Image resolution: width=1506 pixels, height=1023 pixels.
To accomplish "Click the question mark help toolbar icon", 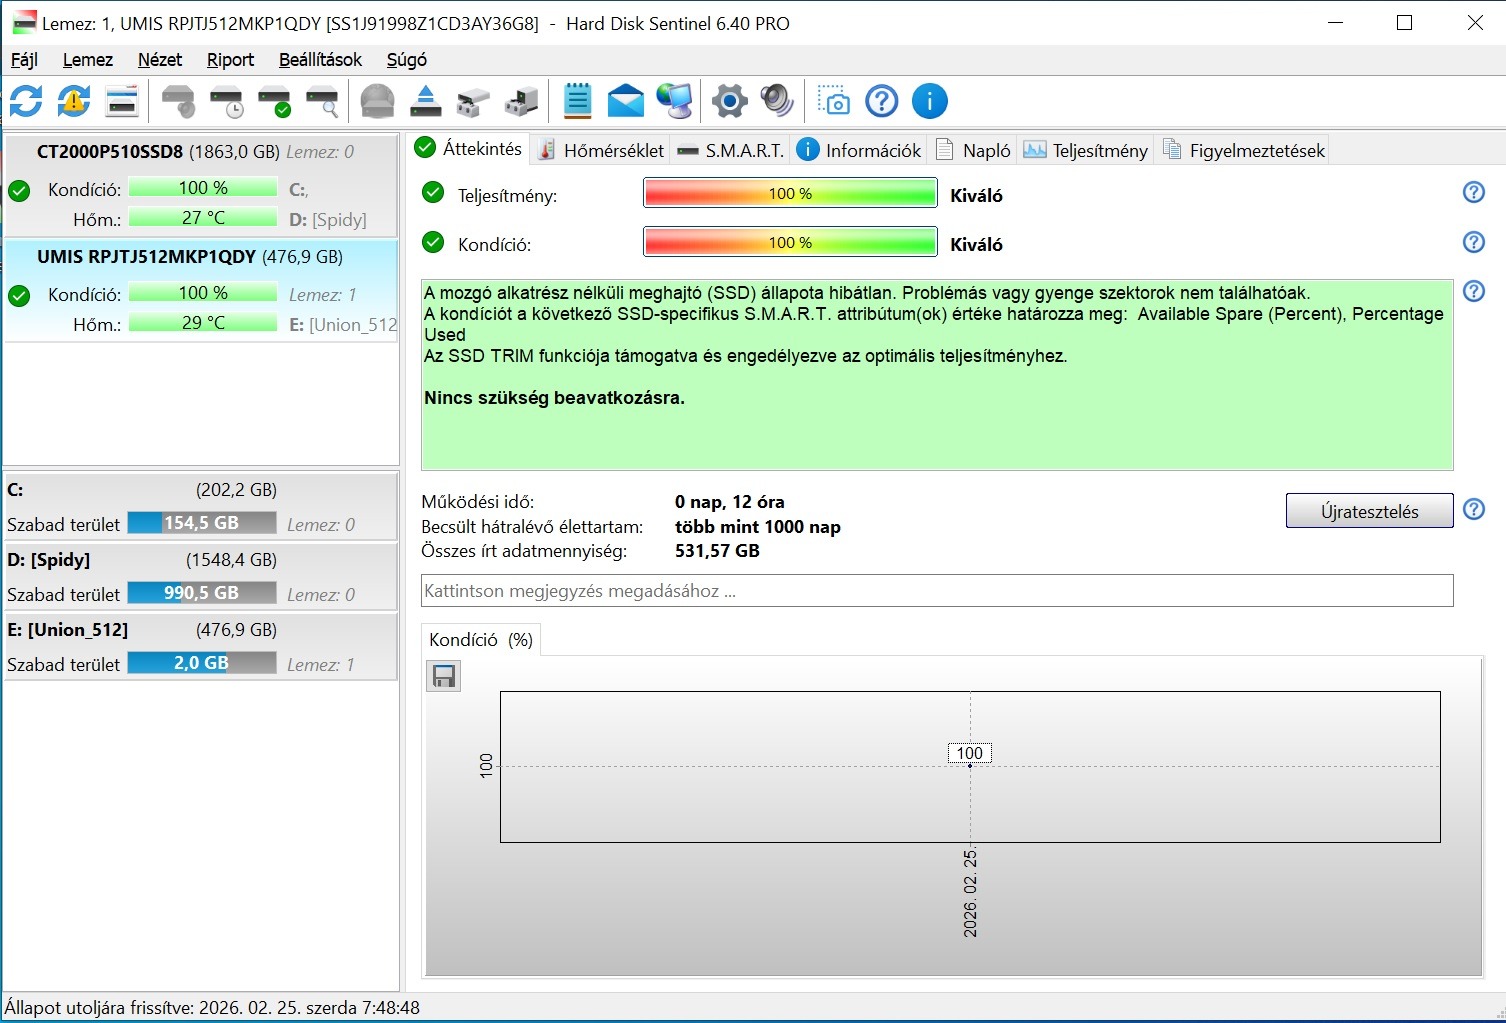I will point(882,101).
